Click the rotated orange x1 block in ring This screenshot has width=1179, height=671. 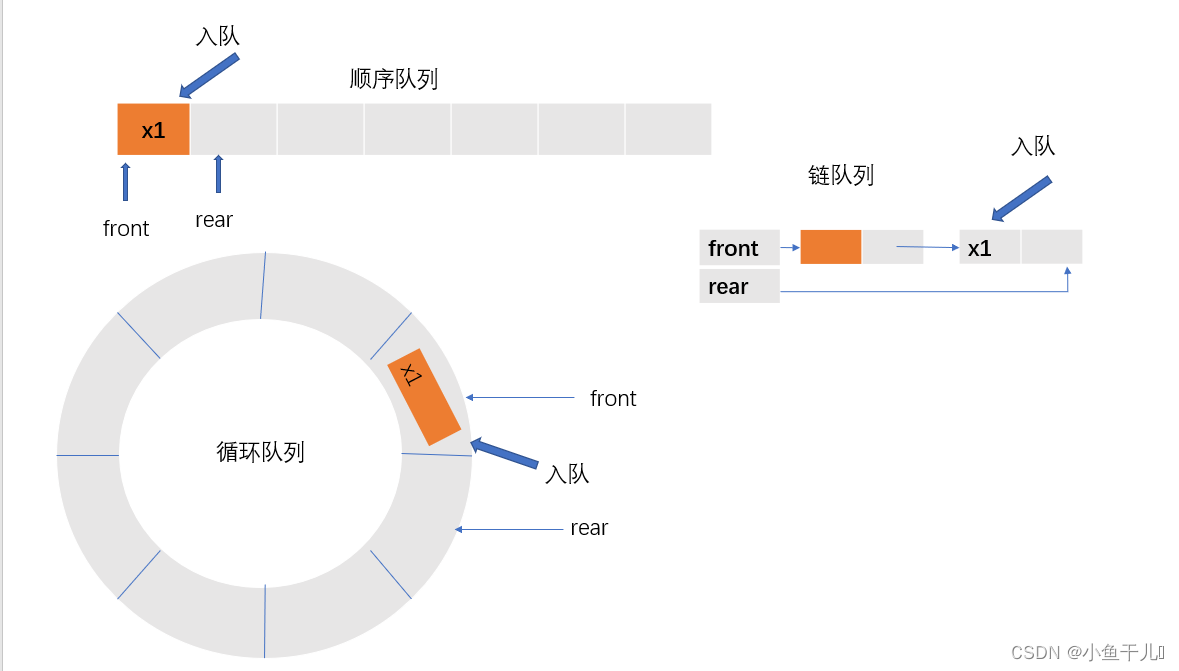(x=424, y=397)
